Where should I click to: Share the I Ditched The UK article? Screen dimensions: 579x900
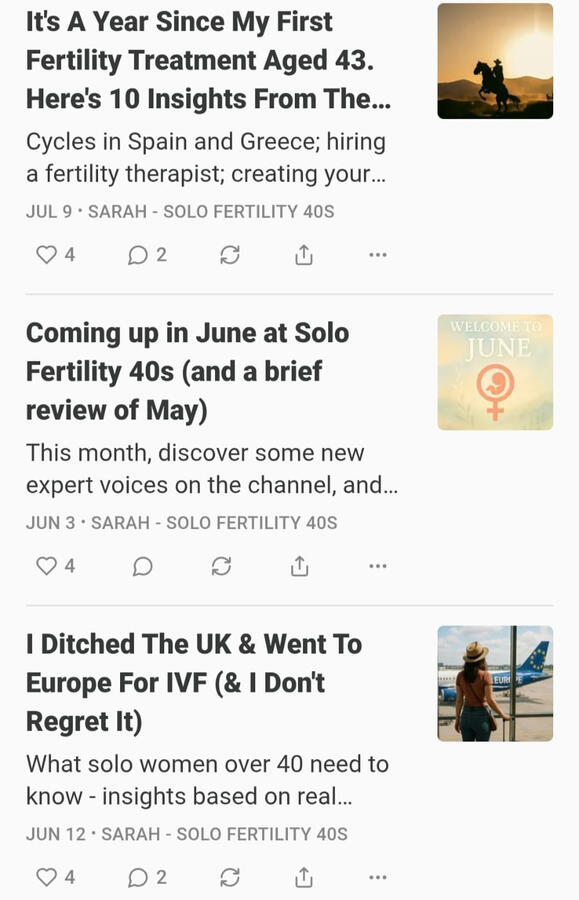pyautogui.click(x=302, y=877)
